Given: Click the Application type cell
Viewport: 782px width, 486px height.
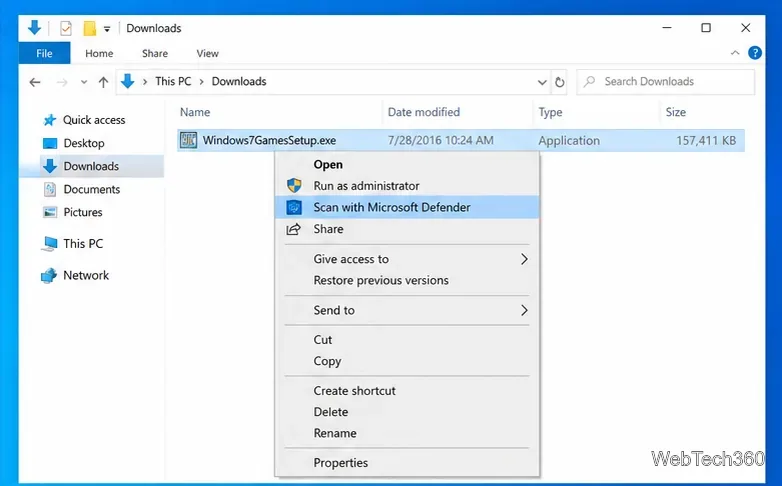Looking at the screenshot, I should coord(569,141).
